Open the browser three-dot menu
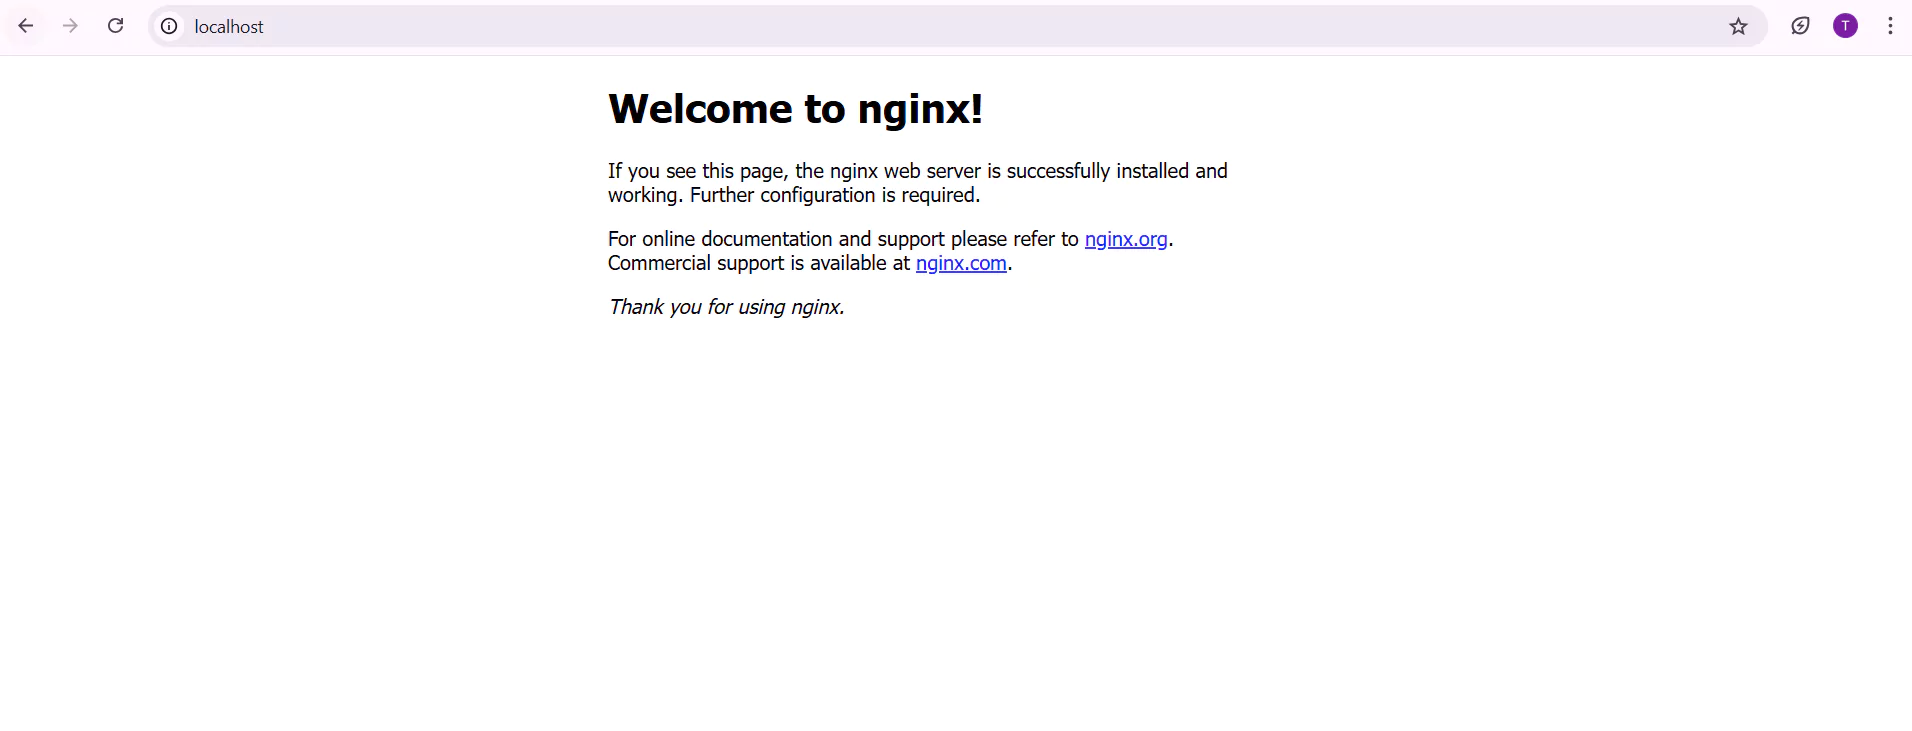This screenshot has height=731, width=1912. pyautogui.click(x=1890, y=26)
